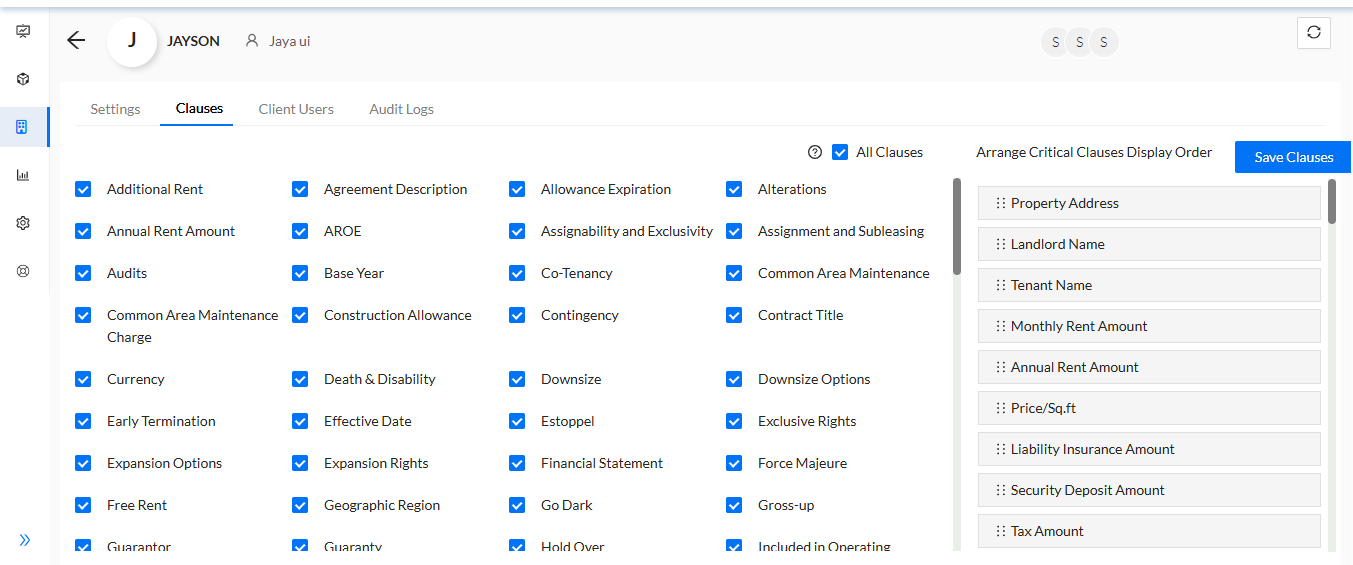This screenshot has width=1353, height=565.
Task: Open the bar chart sidebar icon
Action: (23, 175)
